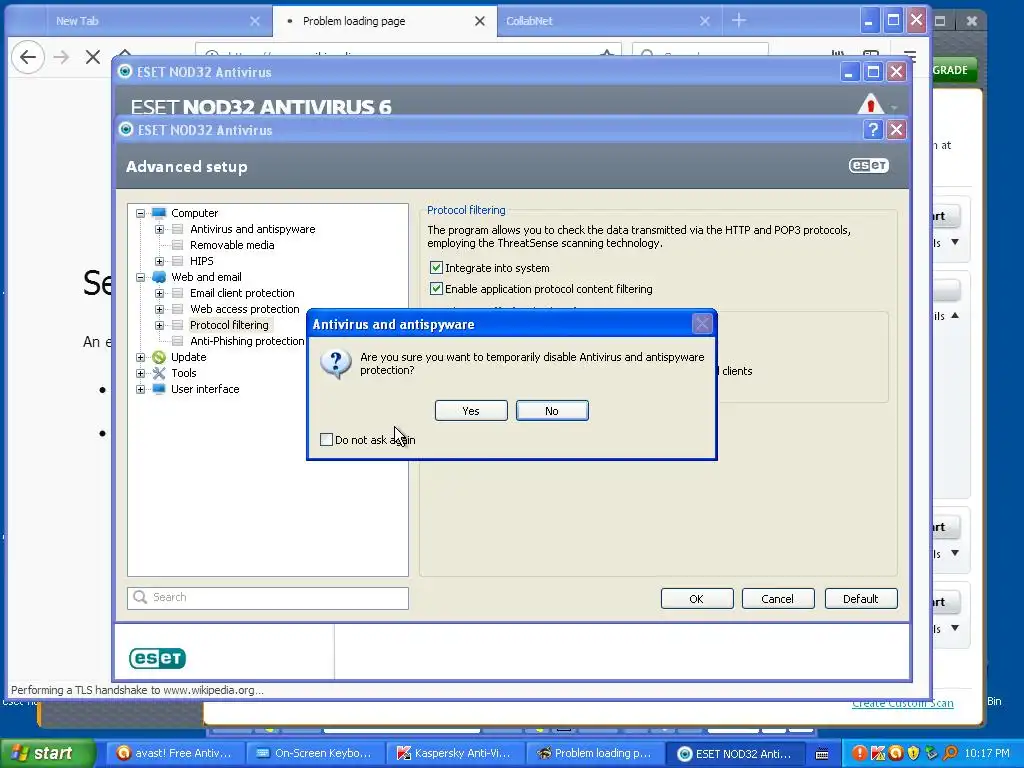Choose No in the disable protection dialog
1024x768 pixels.
tap(552, 411)
